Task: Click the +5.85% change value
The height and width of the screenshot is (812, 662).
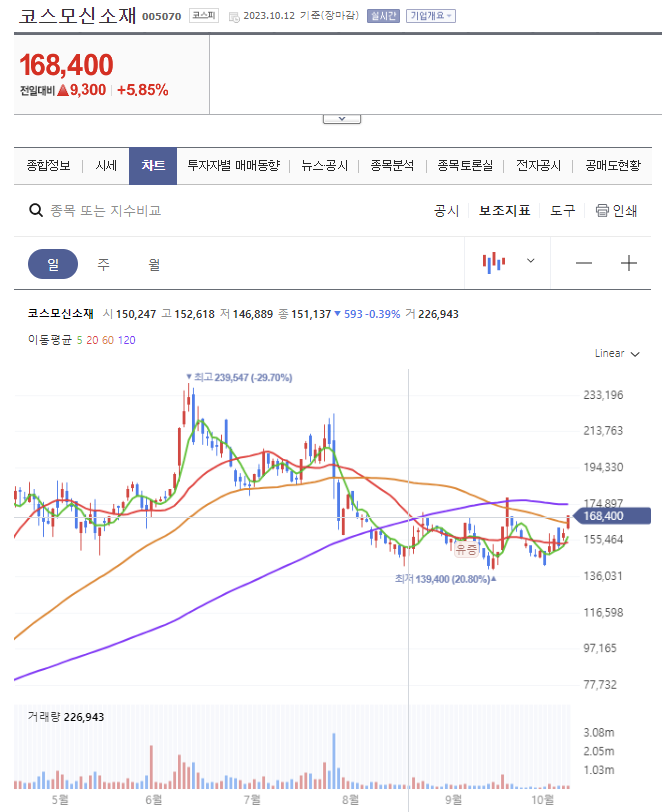Action: click(x=143, y=90)
